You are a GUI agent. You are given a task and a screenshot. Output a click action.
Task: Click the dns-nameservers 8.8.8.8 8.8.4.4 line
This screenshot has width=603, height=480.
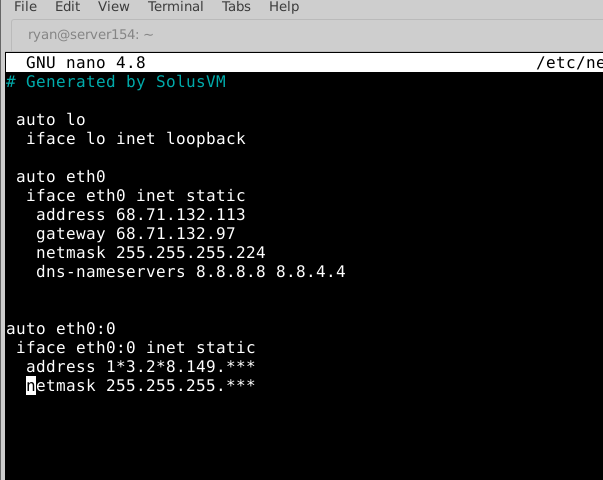coord(190,272)
